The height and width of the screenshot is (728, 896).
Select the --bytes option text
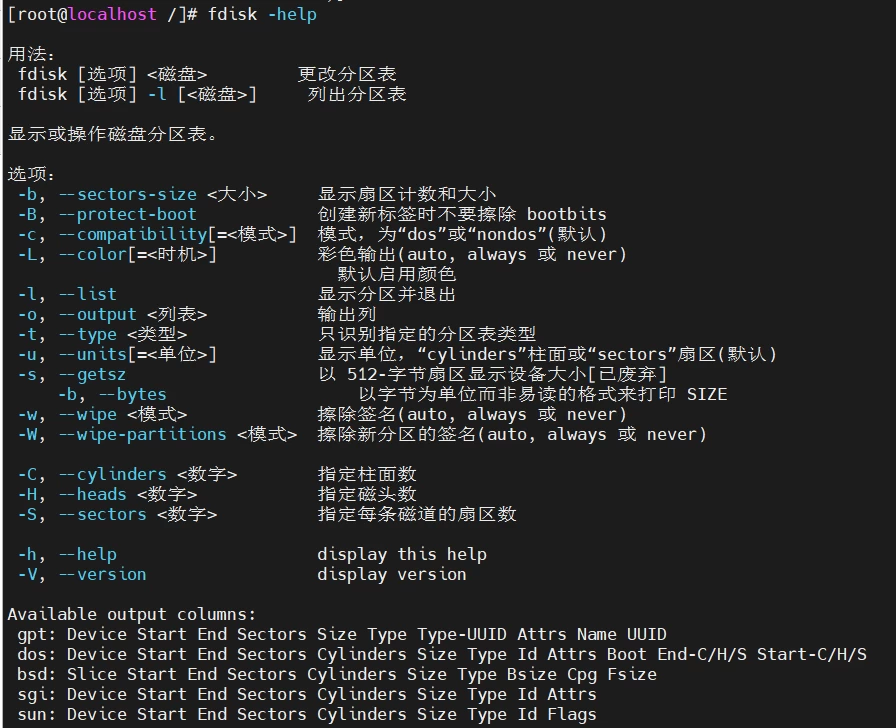[x=133, y=394]
